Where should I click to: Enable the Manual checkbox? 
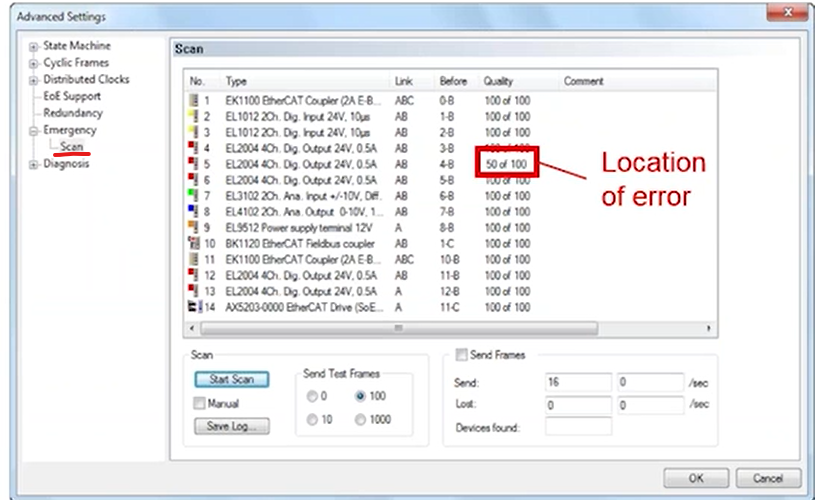click(200, 403)
